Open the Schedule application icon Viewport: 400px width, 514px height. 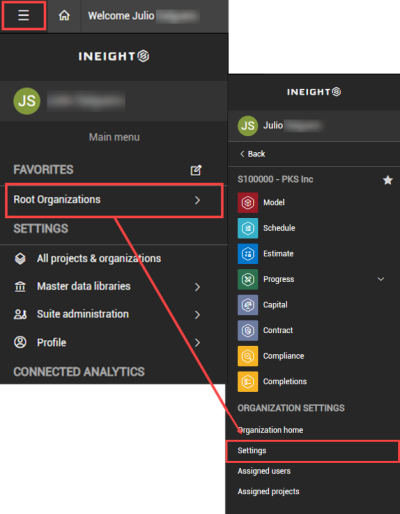click(248, 228)
